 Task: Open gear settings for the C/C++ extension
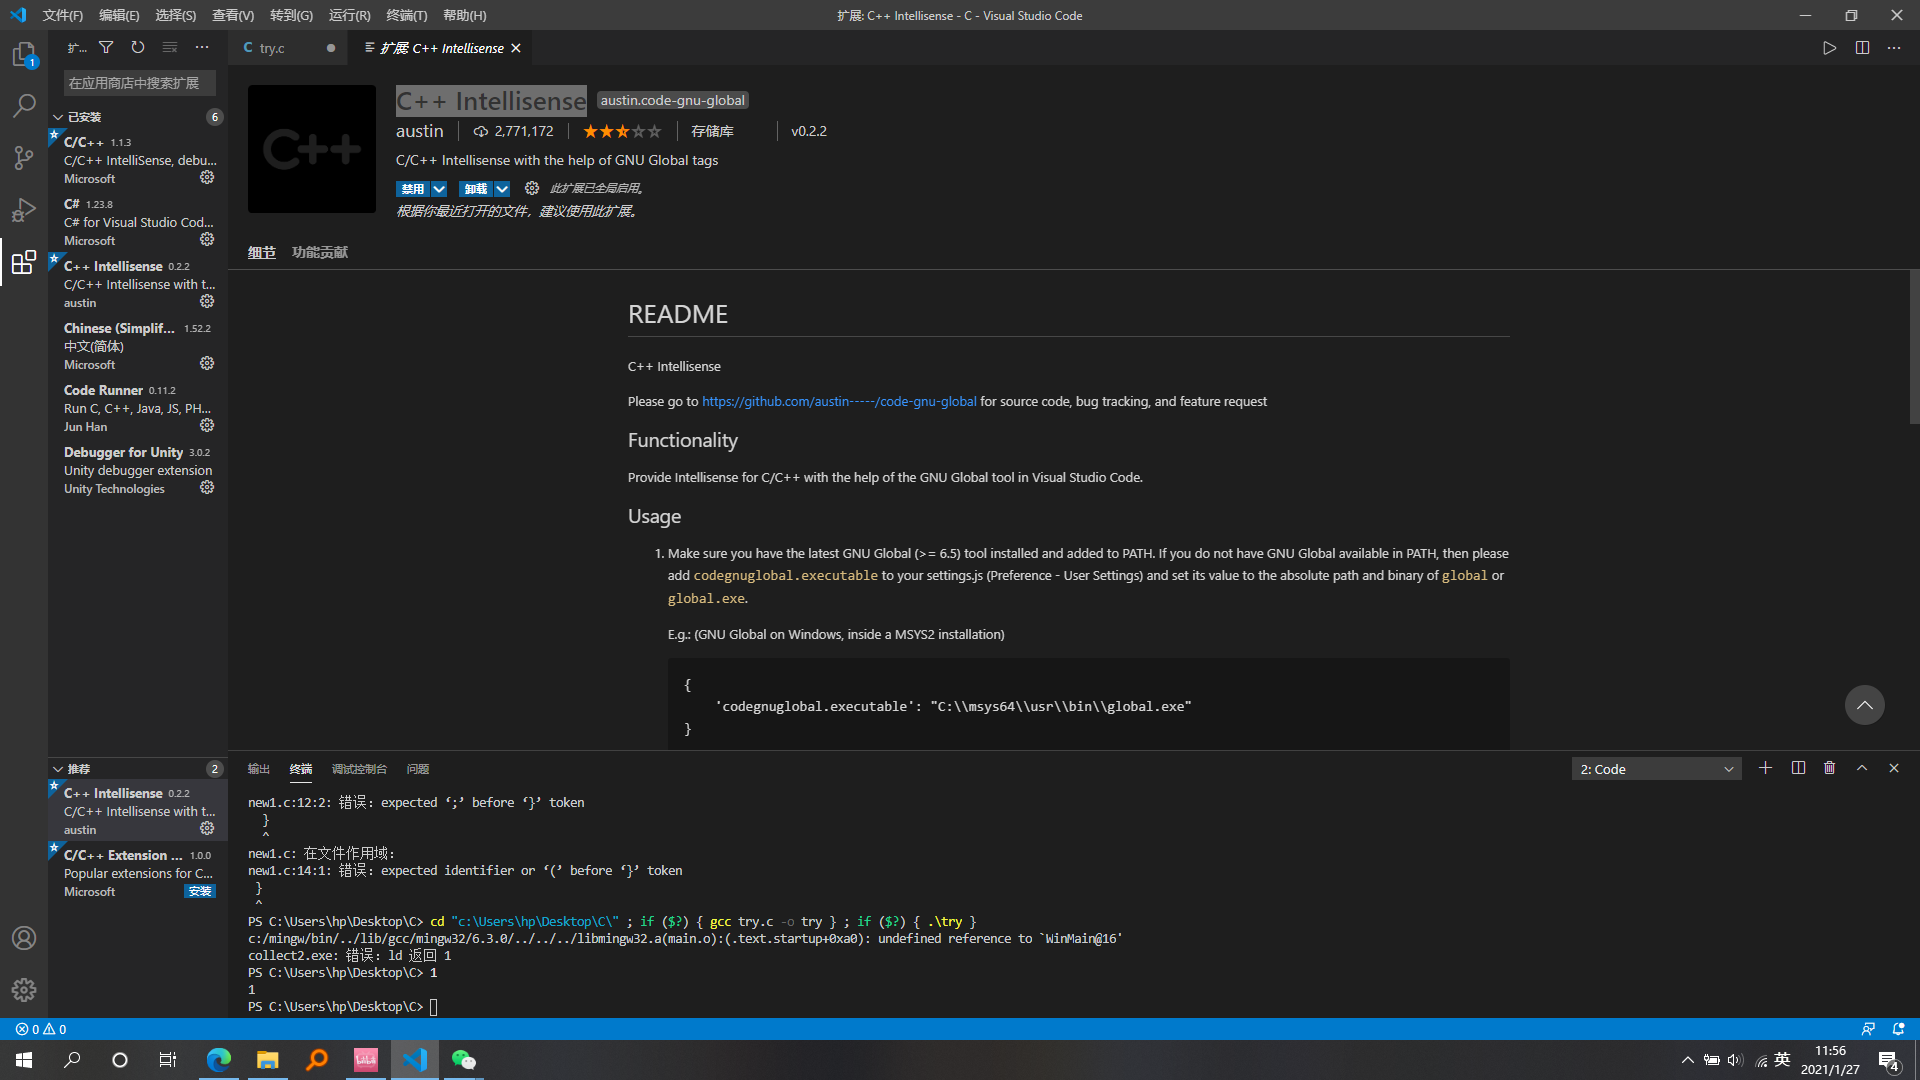coord(207,177)
